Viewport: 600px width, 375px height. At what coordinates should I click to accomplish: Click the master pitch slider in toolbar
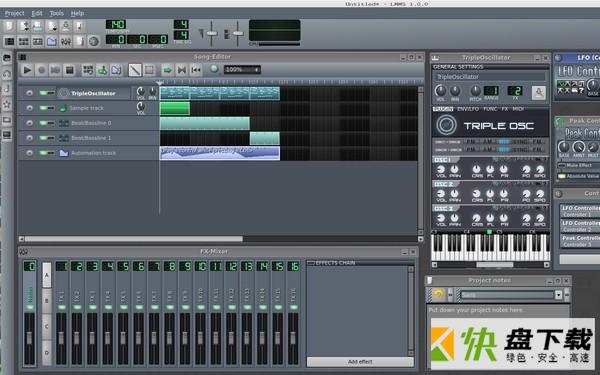click(x=238, y=34)
